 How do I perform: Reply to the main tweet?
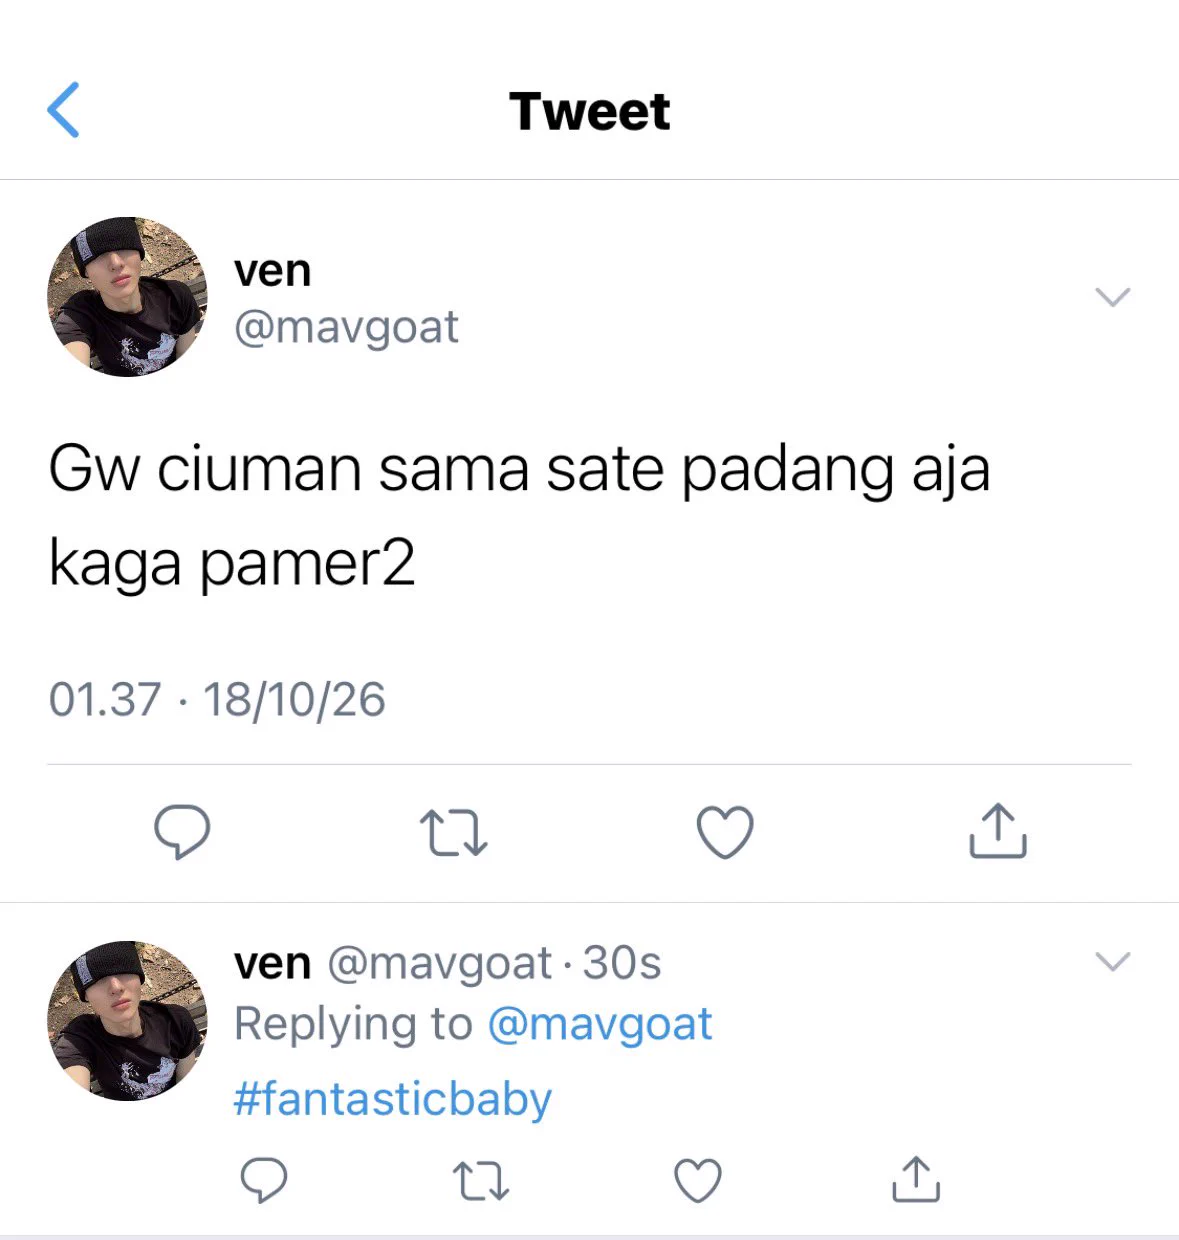click(182, 832)
